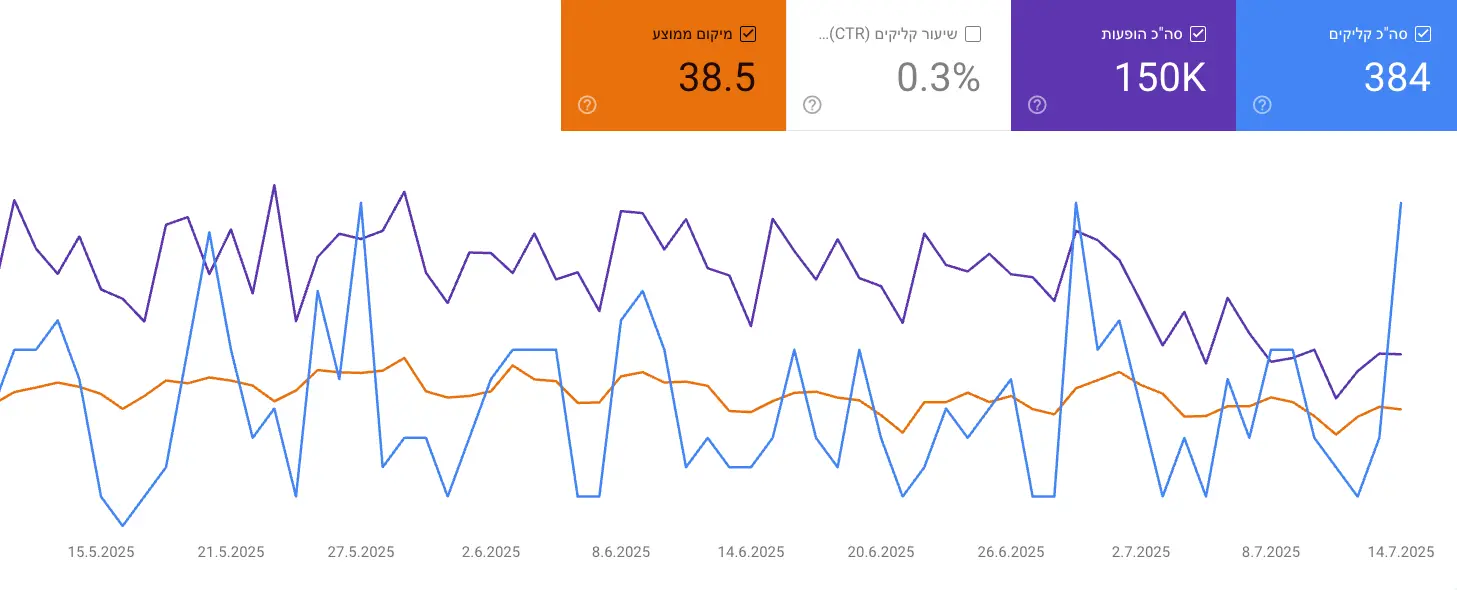Click help icon on orange average position card

pos(587,105)
